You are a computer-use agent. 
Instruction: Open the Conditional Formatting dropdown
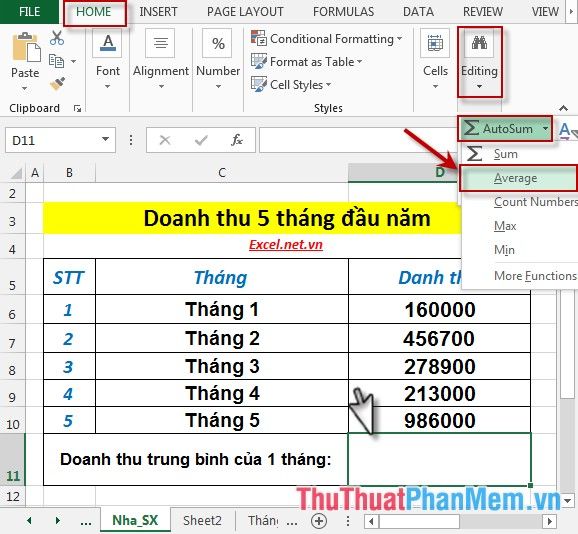pos(400,38)
